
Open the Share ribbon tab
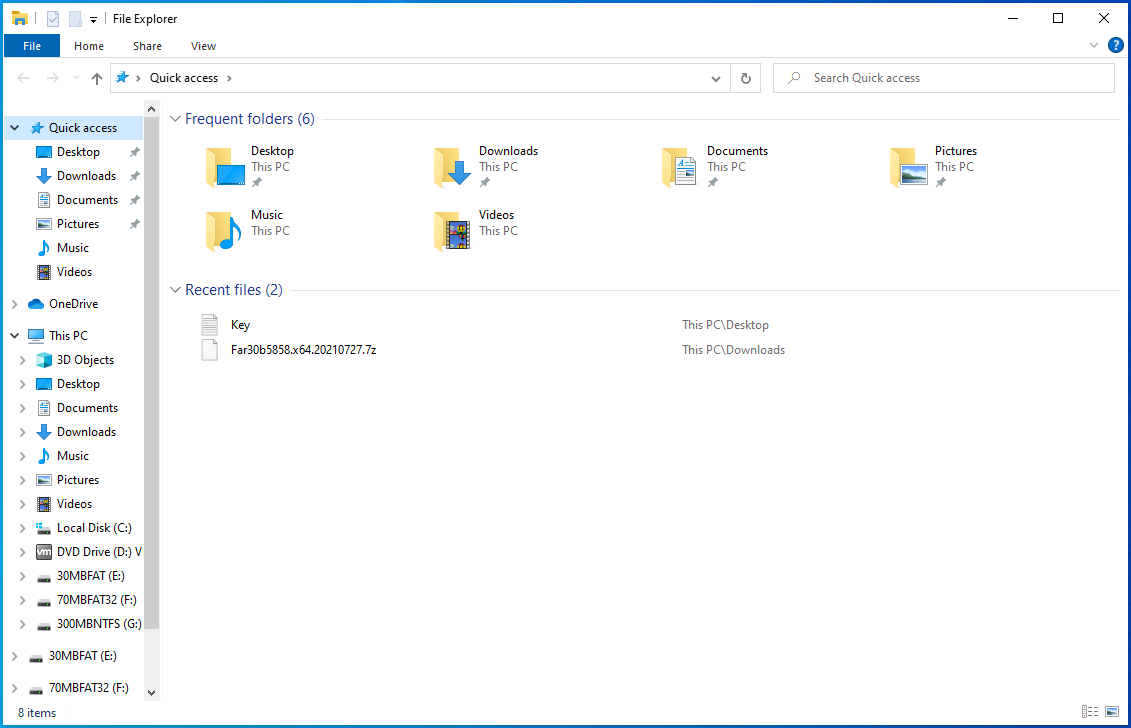[147, 46]
